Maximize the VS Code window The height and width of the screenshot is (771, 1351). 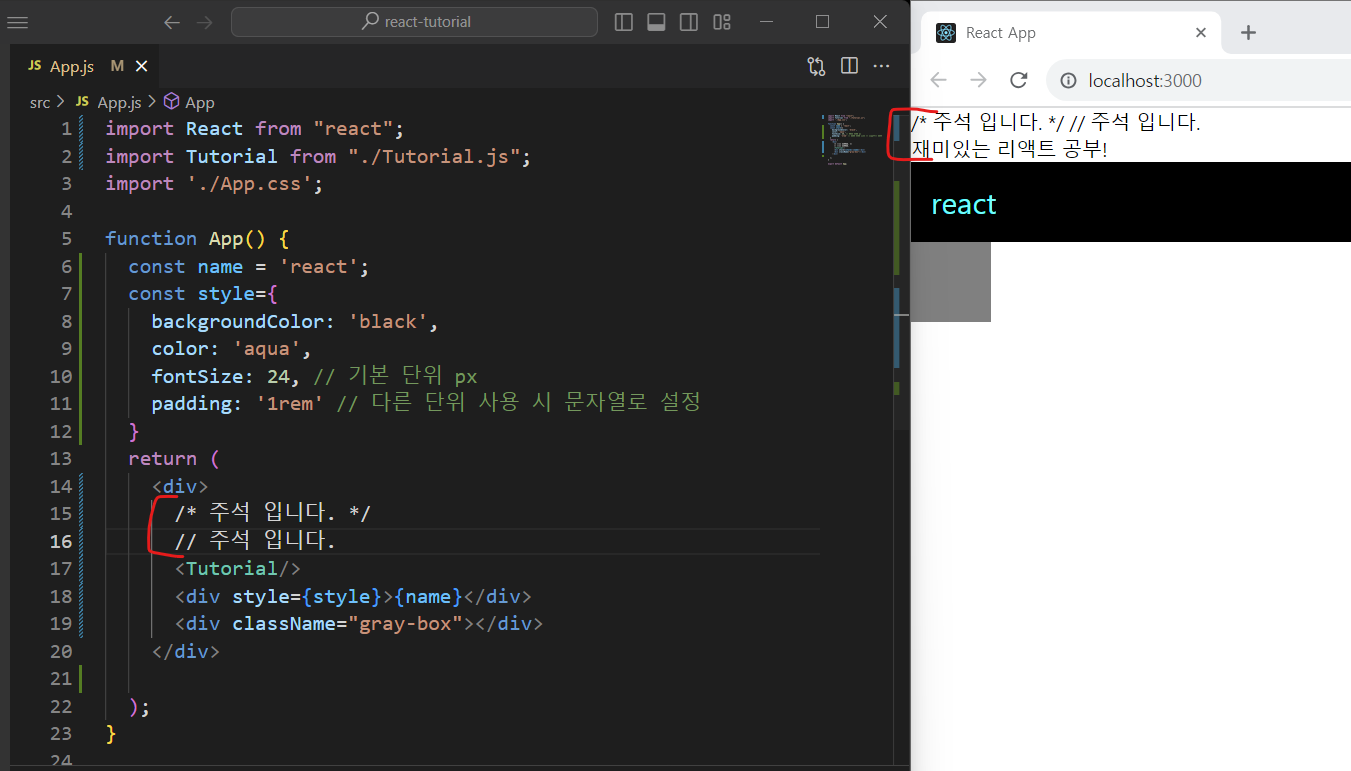[x=823, y=22]
